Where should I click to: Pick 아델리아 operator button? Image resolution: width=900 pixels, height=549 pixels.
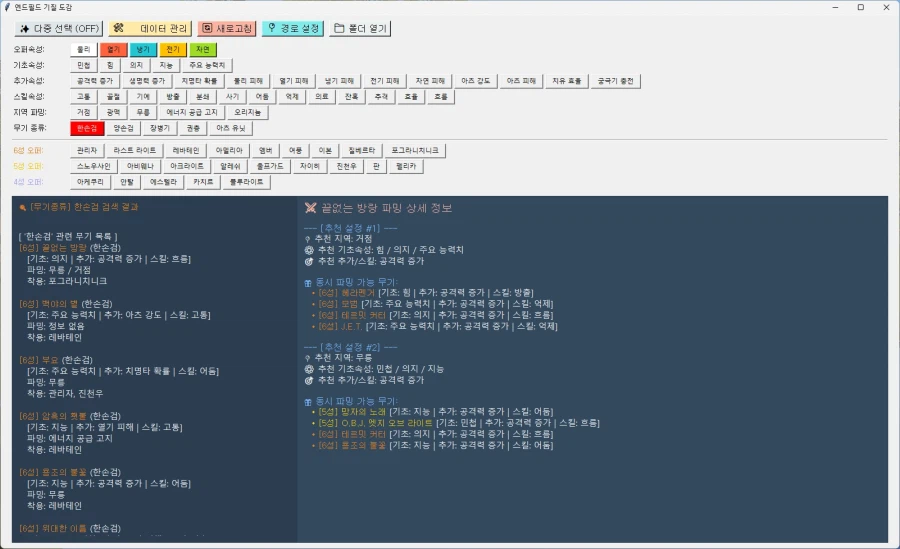(x=230, y=150)
